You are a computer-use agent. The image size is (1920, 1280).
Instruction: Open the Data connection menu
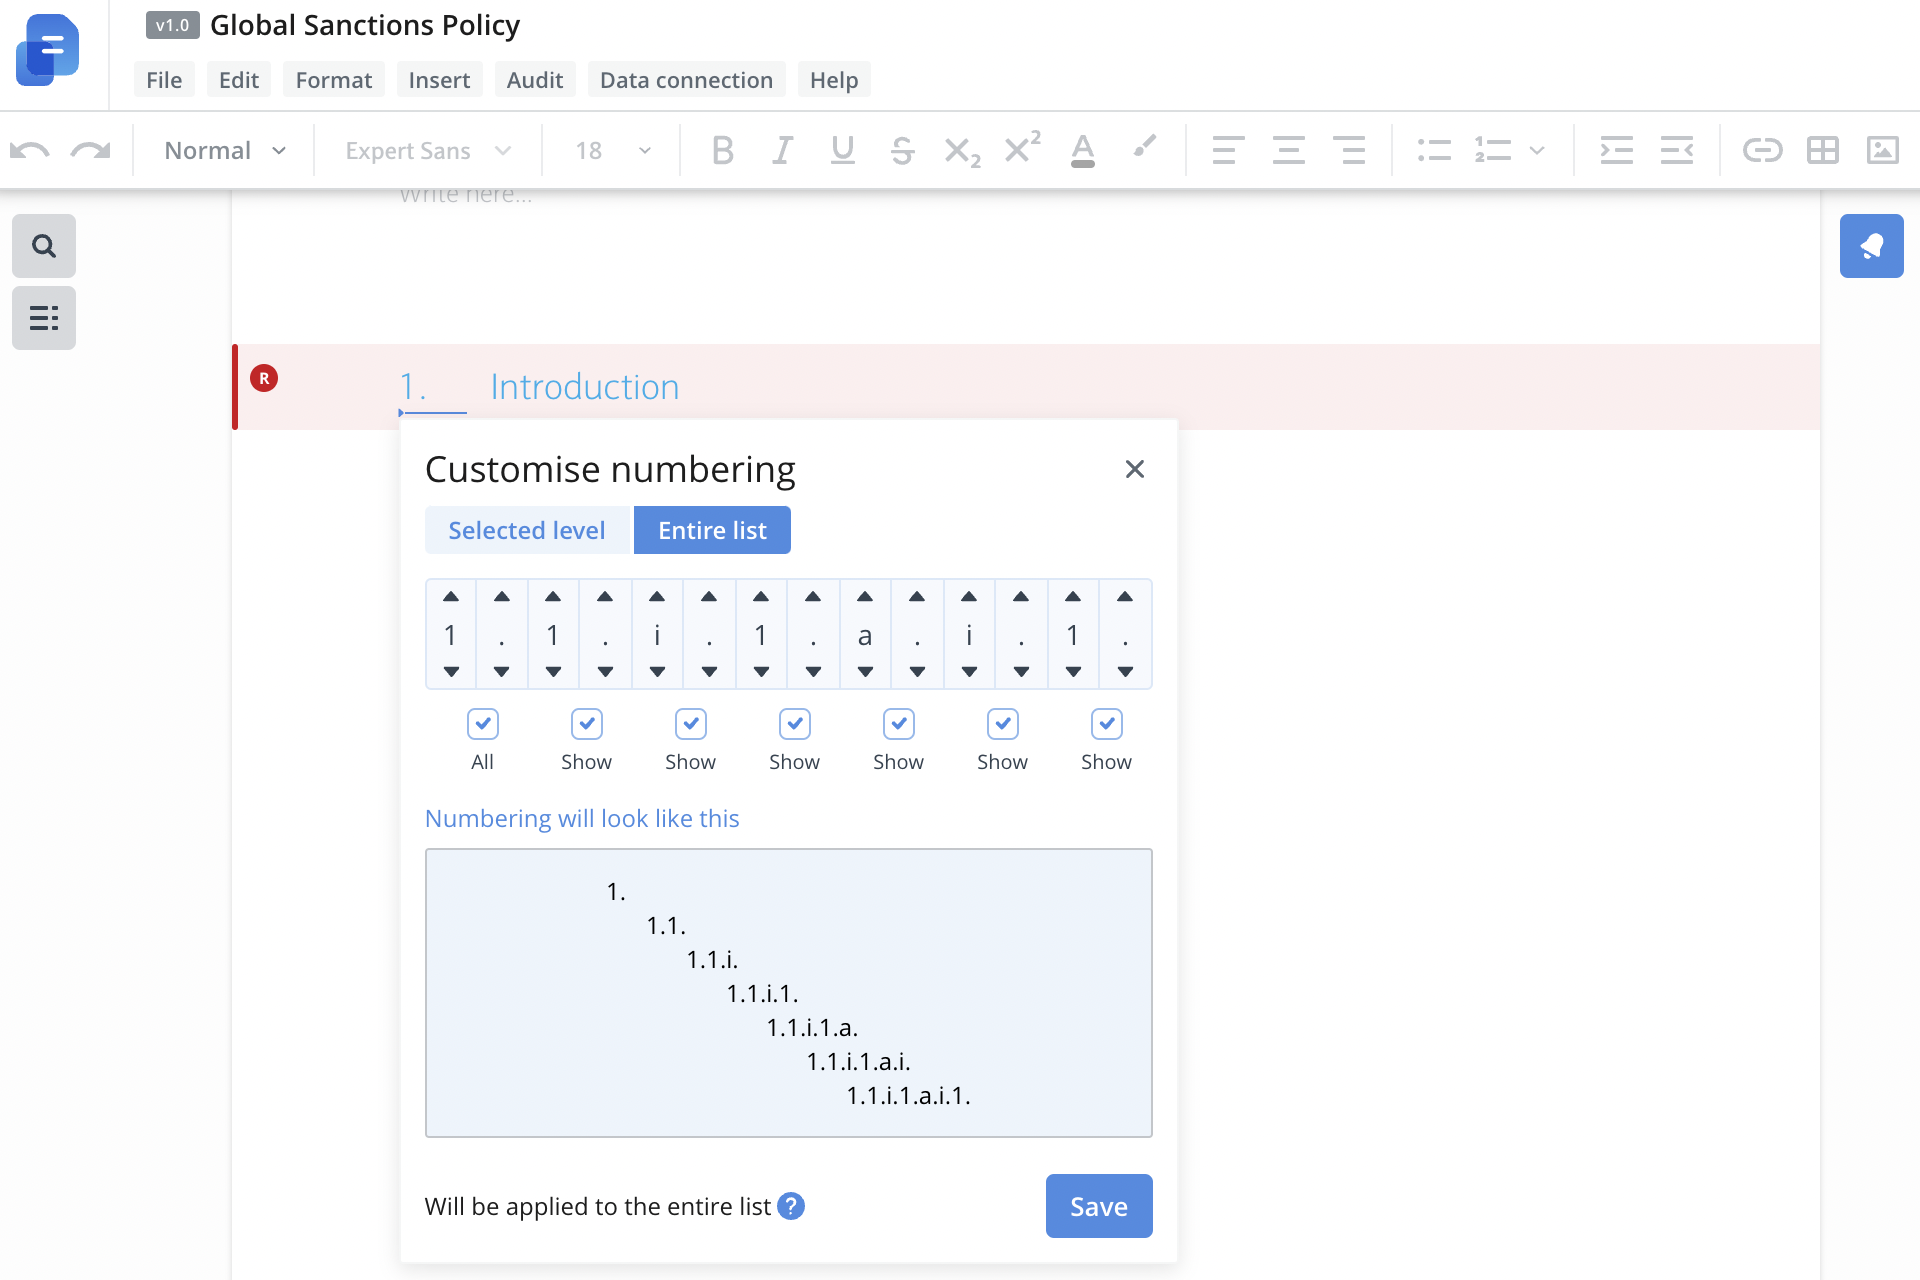686,80
